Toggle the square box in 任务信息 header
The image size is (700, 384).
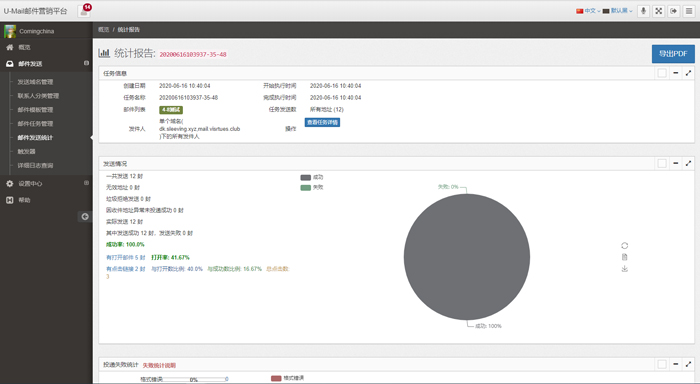pos(662,73)
